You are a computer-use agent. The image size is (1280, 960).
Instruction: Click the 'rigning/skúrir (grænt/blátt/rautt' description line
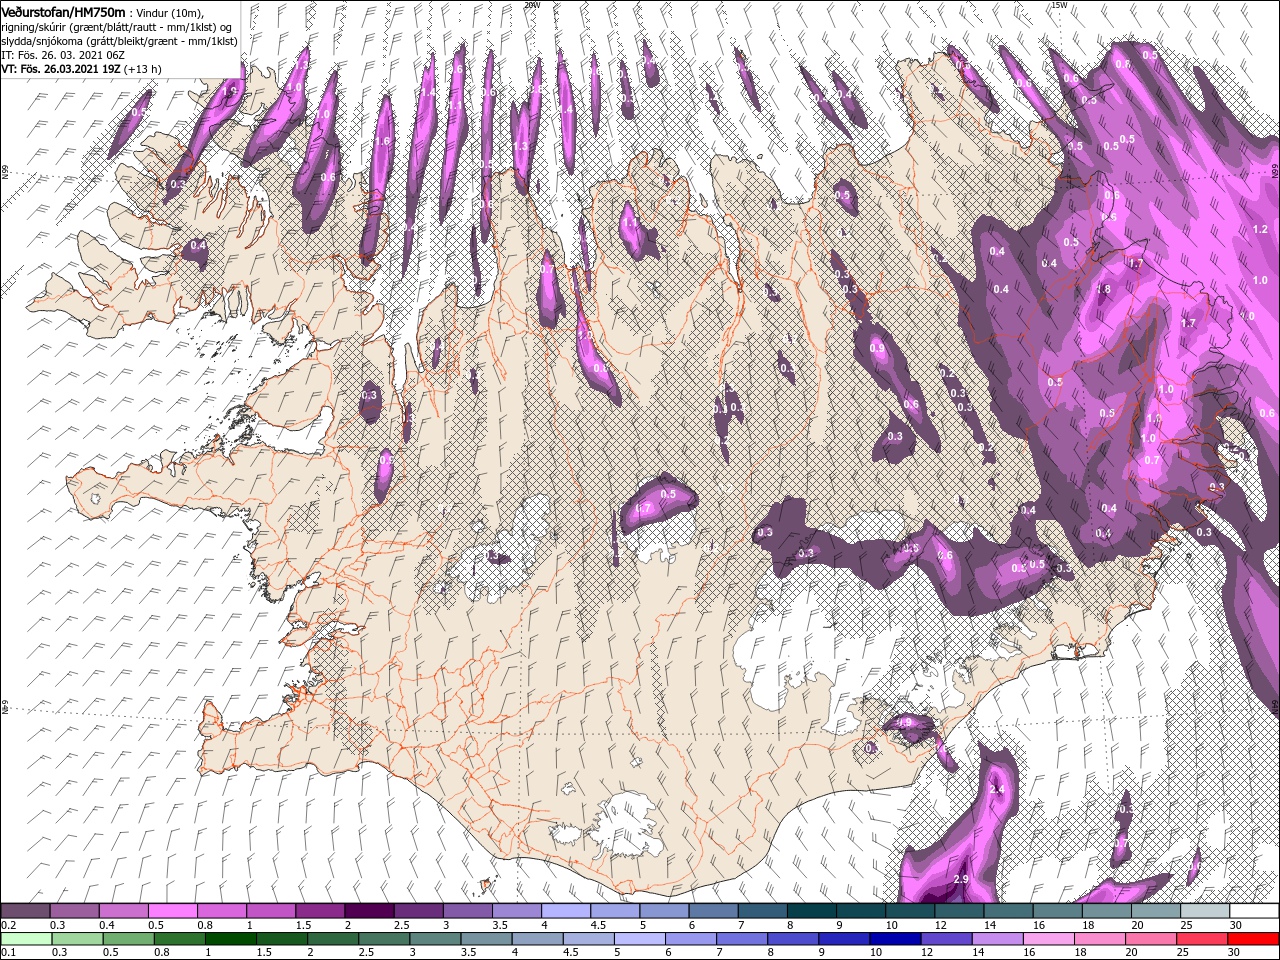(117, 26)
